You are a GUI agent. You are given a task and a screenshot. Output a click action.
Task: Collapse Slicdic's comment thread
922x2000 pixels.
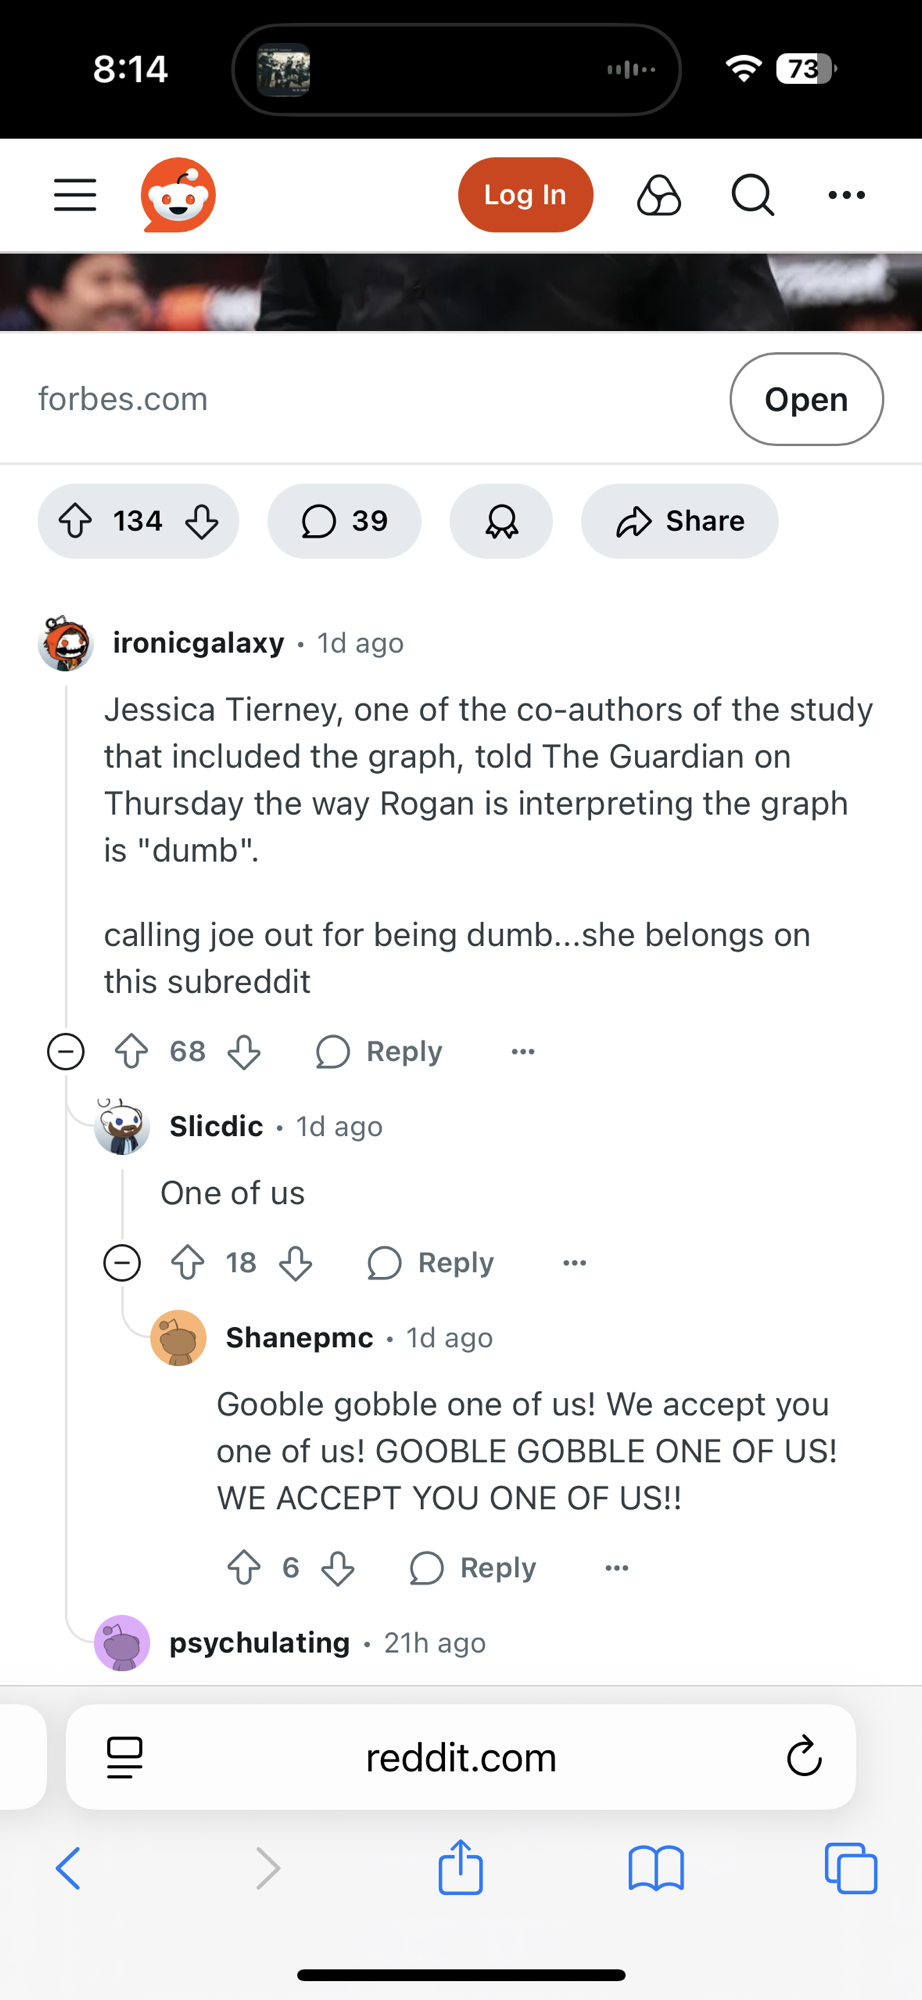coord(122,1263)
